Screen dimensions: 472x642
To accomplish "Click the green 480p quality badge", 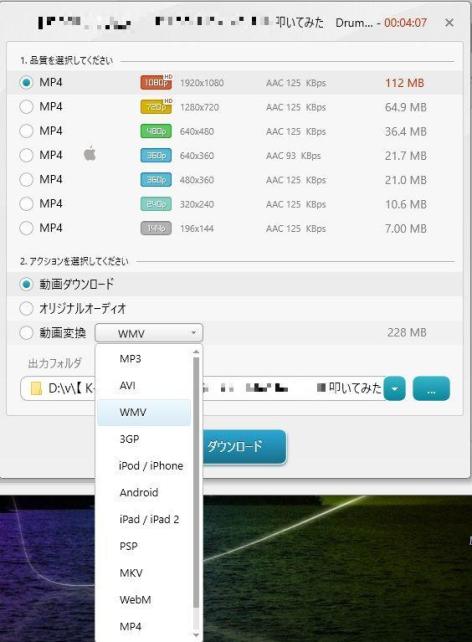I will point(156,131).
